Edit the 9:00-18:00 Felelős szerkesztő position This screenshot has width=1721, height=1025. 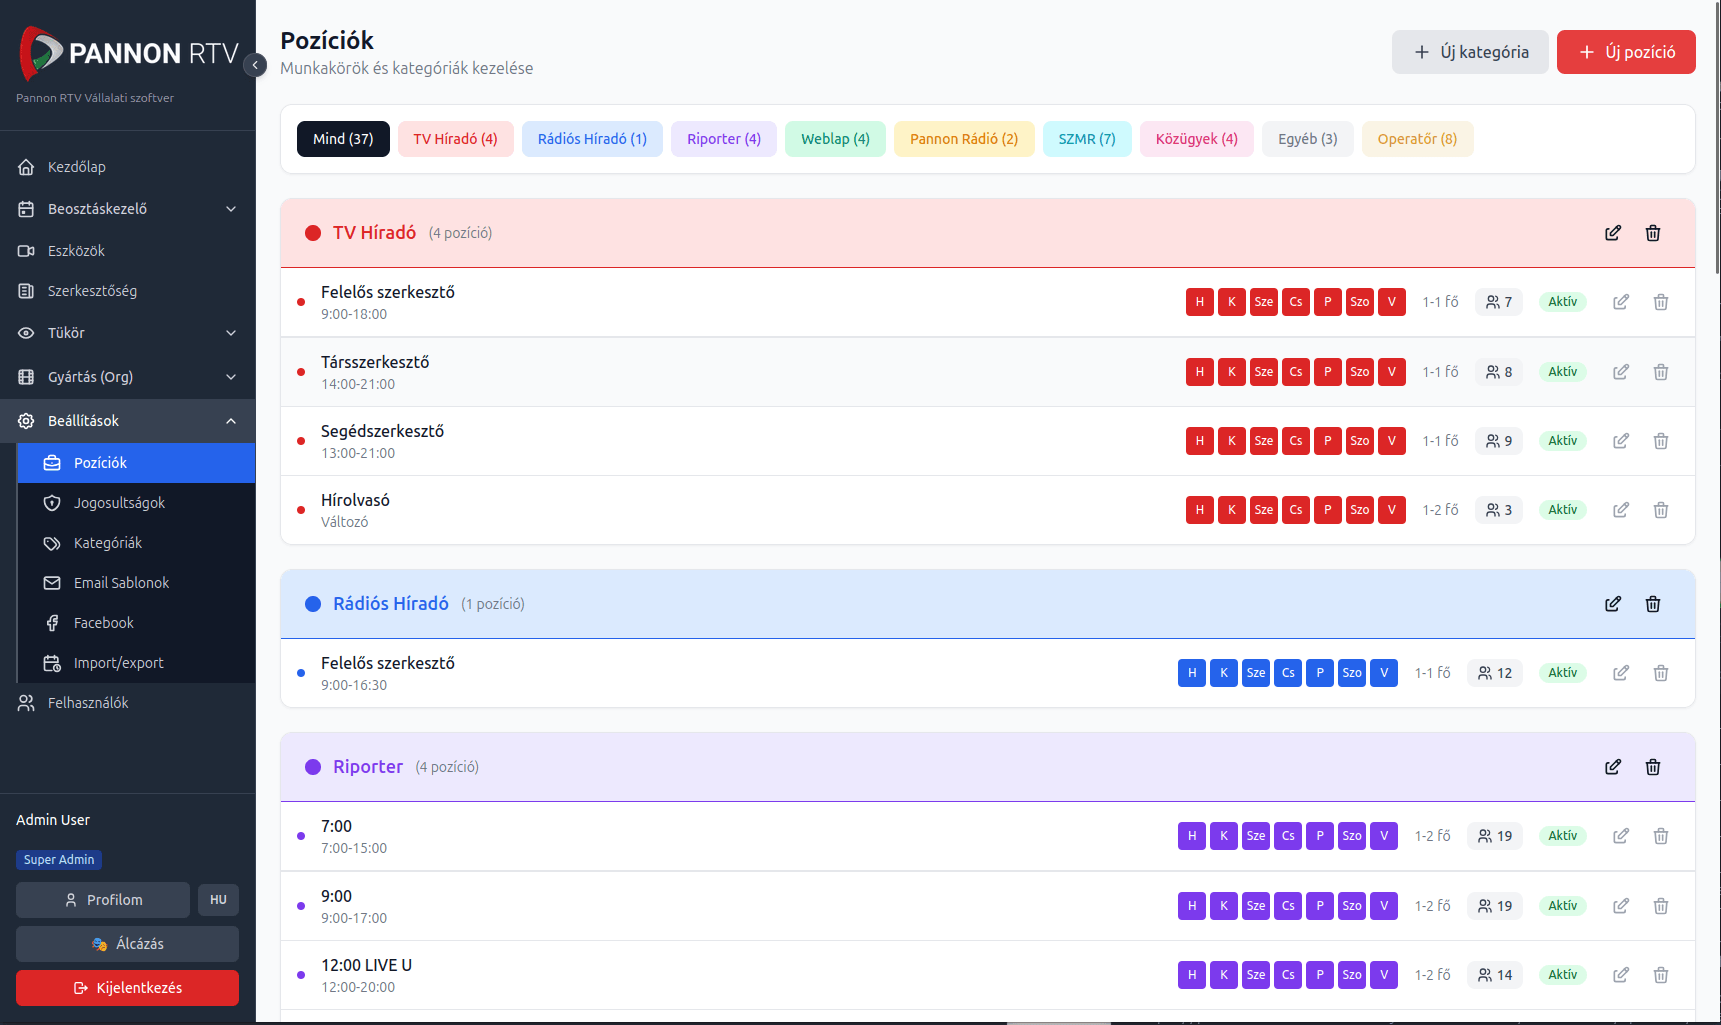1621,302
